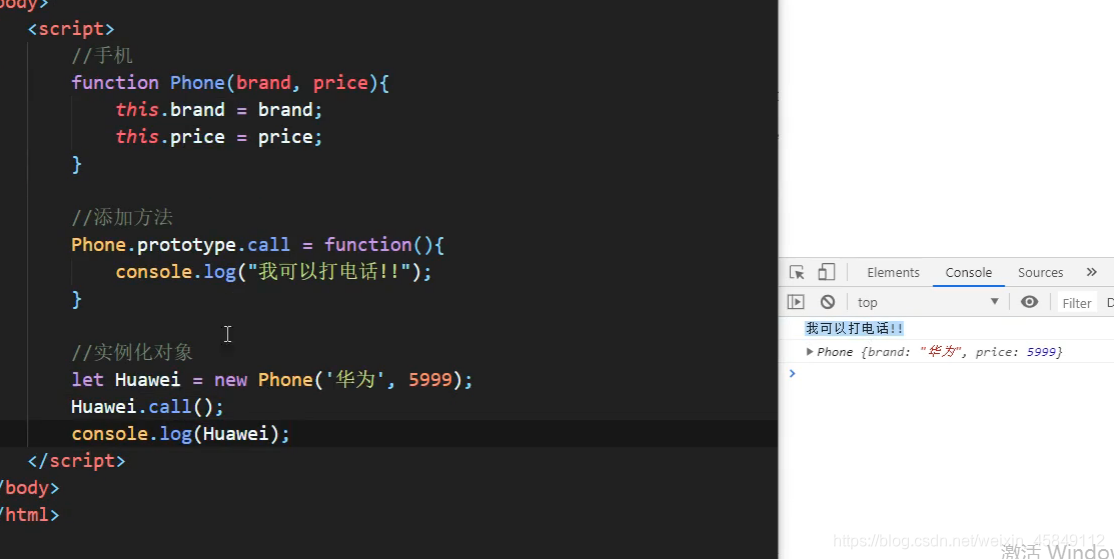Image resolution: width=1114 pixels, height=559 pixels.
Task: Click the //添加方法 comment
Action: 121,217
